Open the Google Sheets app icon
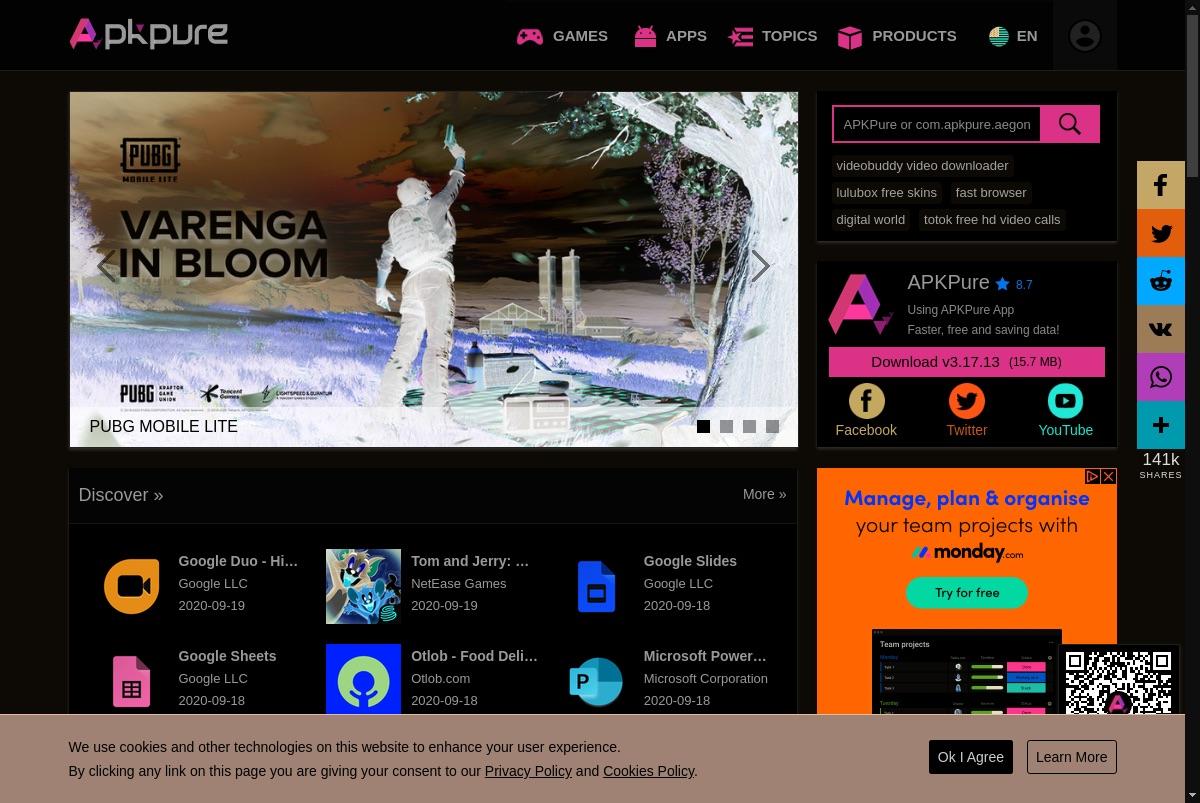The image size is (1200, 803). (x=131, y=681)
